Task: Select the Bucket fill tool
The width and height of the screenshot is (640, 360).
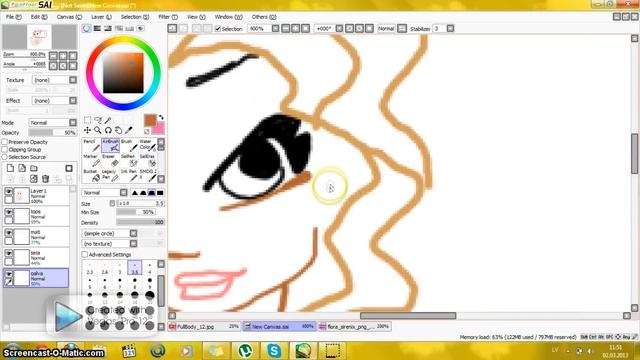Action: click(x=91, y=176)
